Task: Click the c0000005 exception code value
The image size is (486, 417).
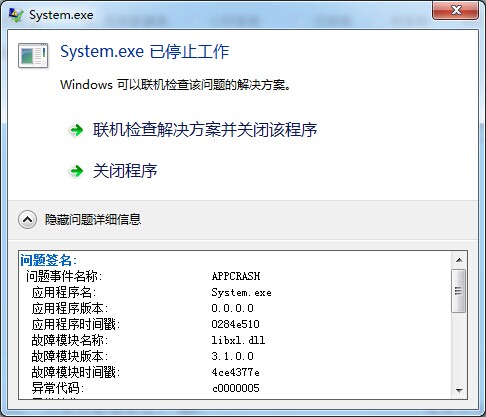Action: (x=236, y=388)
